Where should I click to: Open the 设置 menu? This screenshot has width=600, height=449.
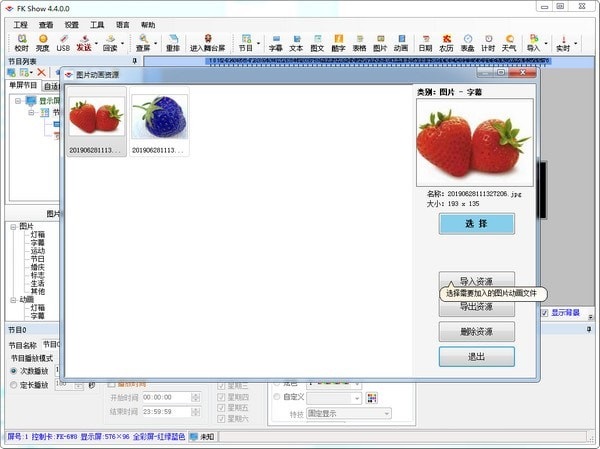(x=72, y=25)
